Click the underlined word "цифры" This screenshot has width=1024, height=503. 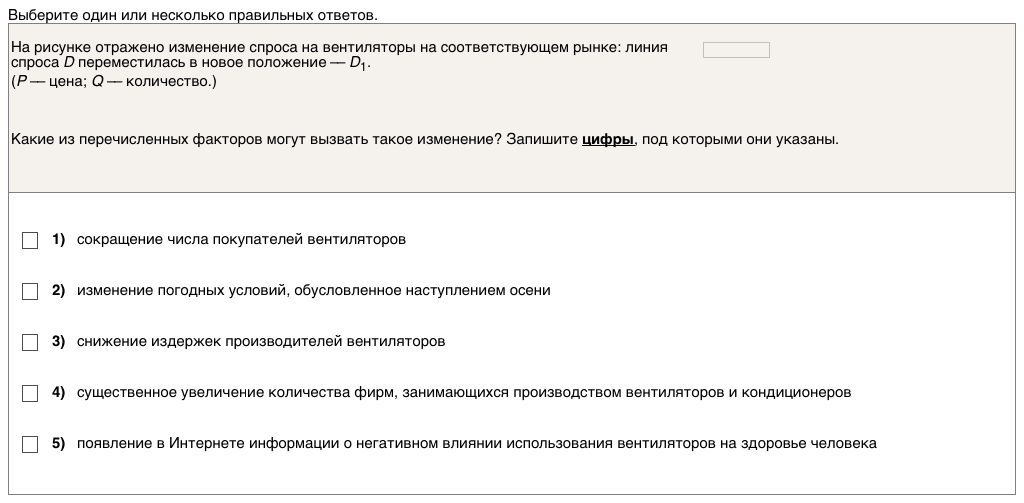[608, 140]
